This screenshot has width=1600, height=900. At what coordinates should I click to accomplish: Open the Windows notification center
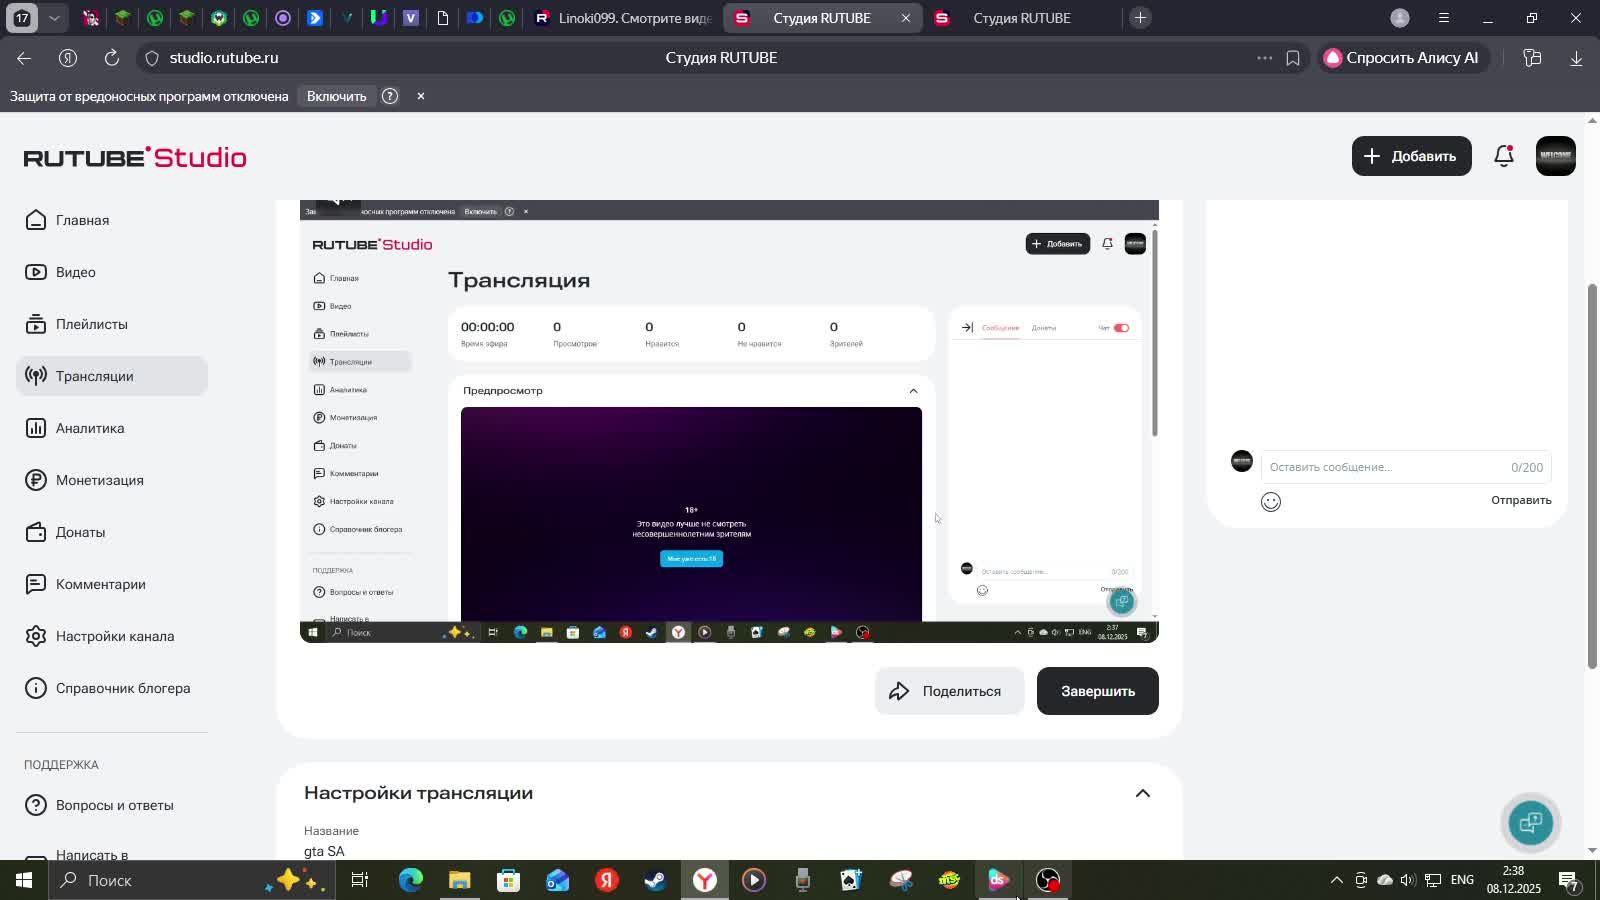(x=1570, y=880)
